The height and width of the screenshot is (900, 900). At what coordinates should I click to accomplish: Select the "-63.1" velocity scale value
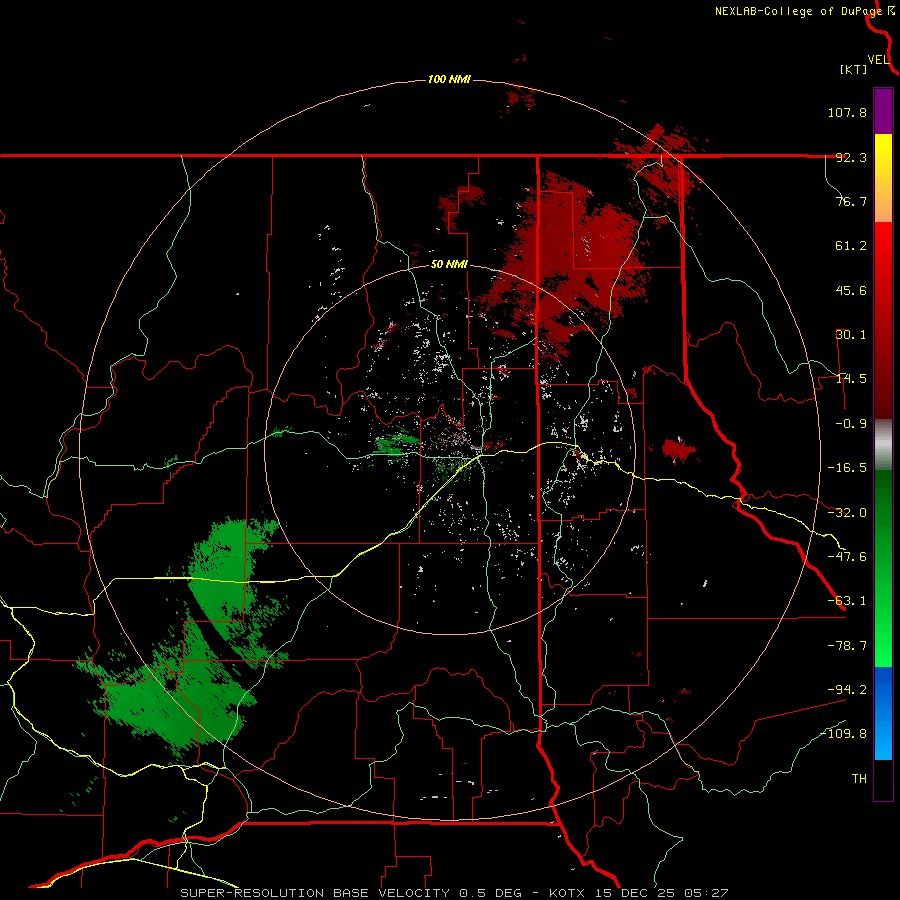tap(847, 601)
